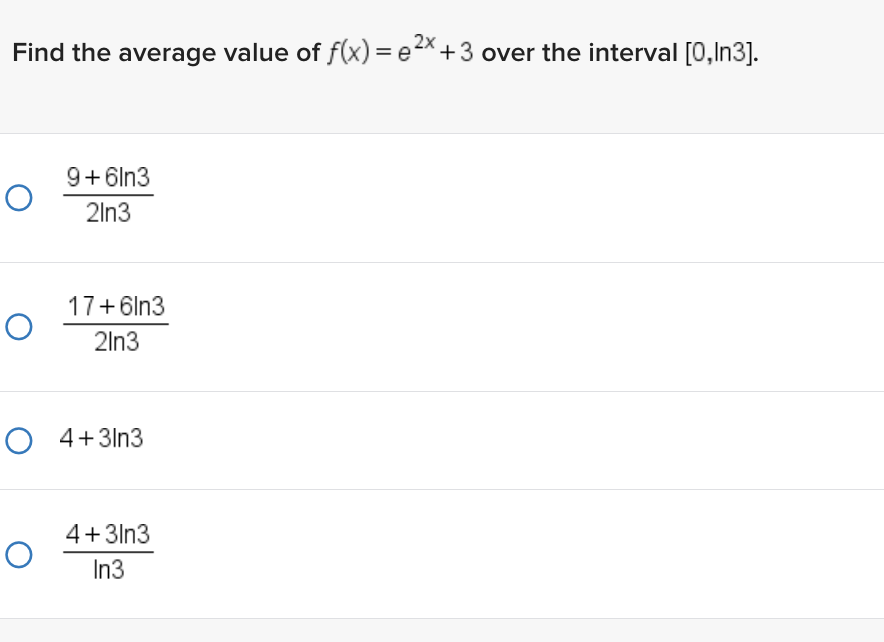Select the radio button for 4+3ln3
Screen dimensions: 884x642
(19, 439)
